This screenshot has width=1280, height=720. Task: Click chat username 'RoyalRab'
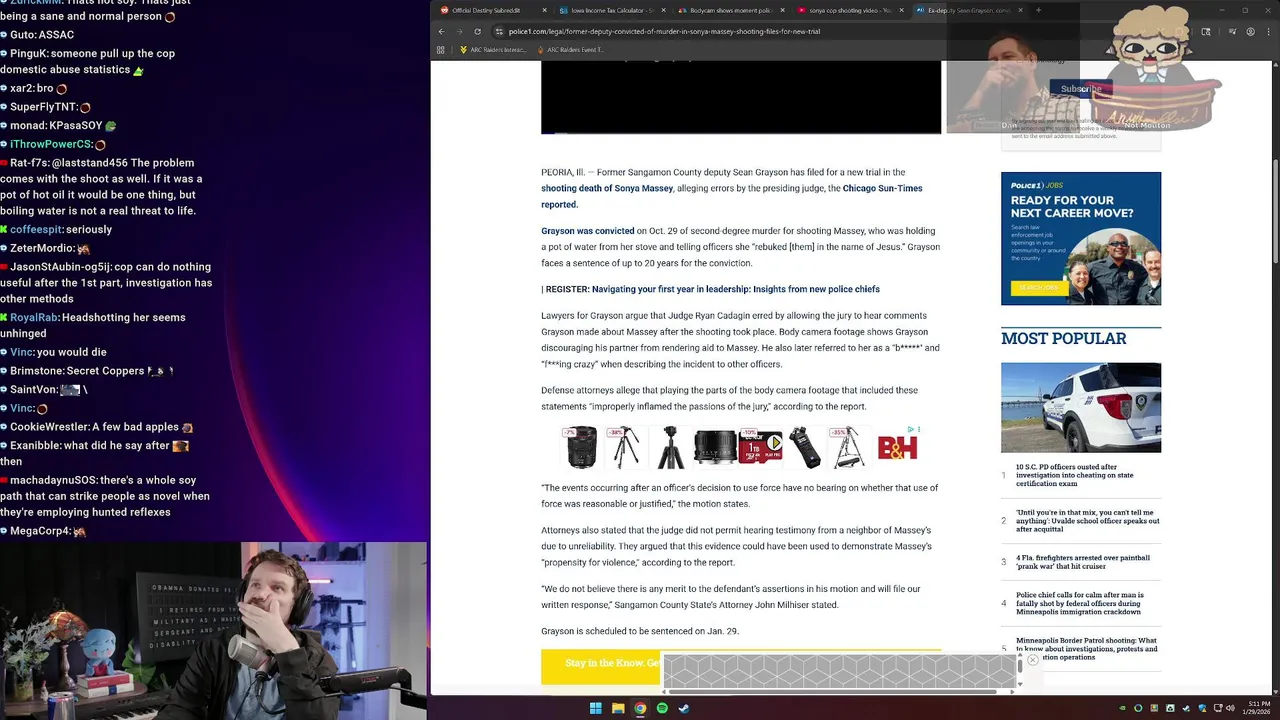tap(34, 318)
